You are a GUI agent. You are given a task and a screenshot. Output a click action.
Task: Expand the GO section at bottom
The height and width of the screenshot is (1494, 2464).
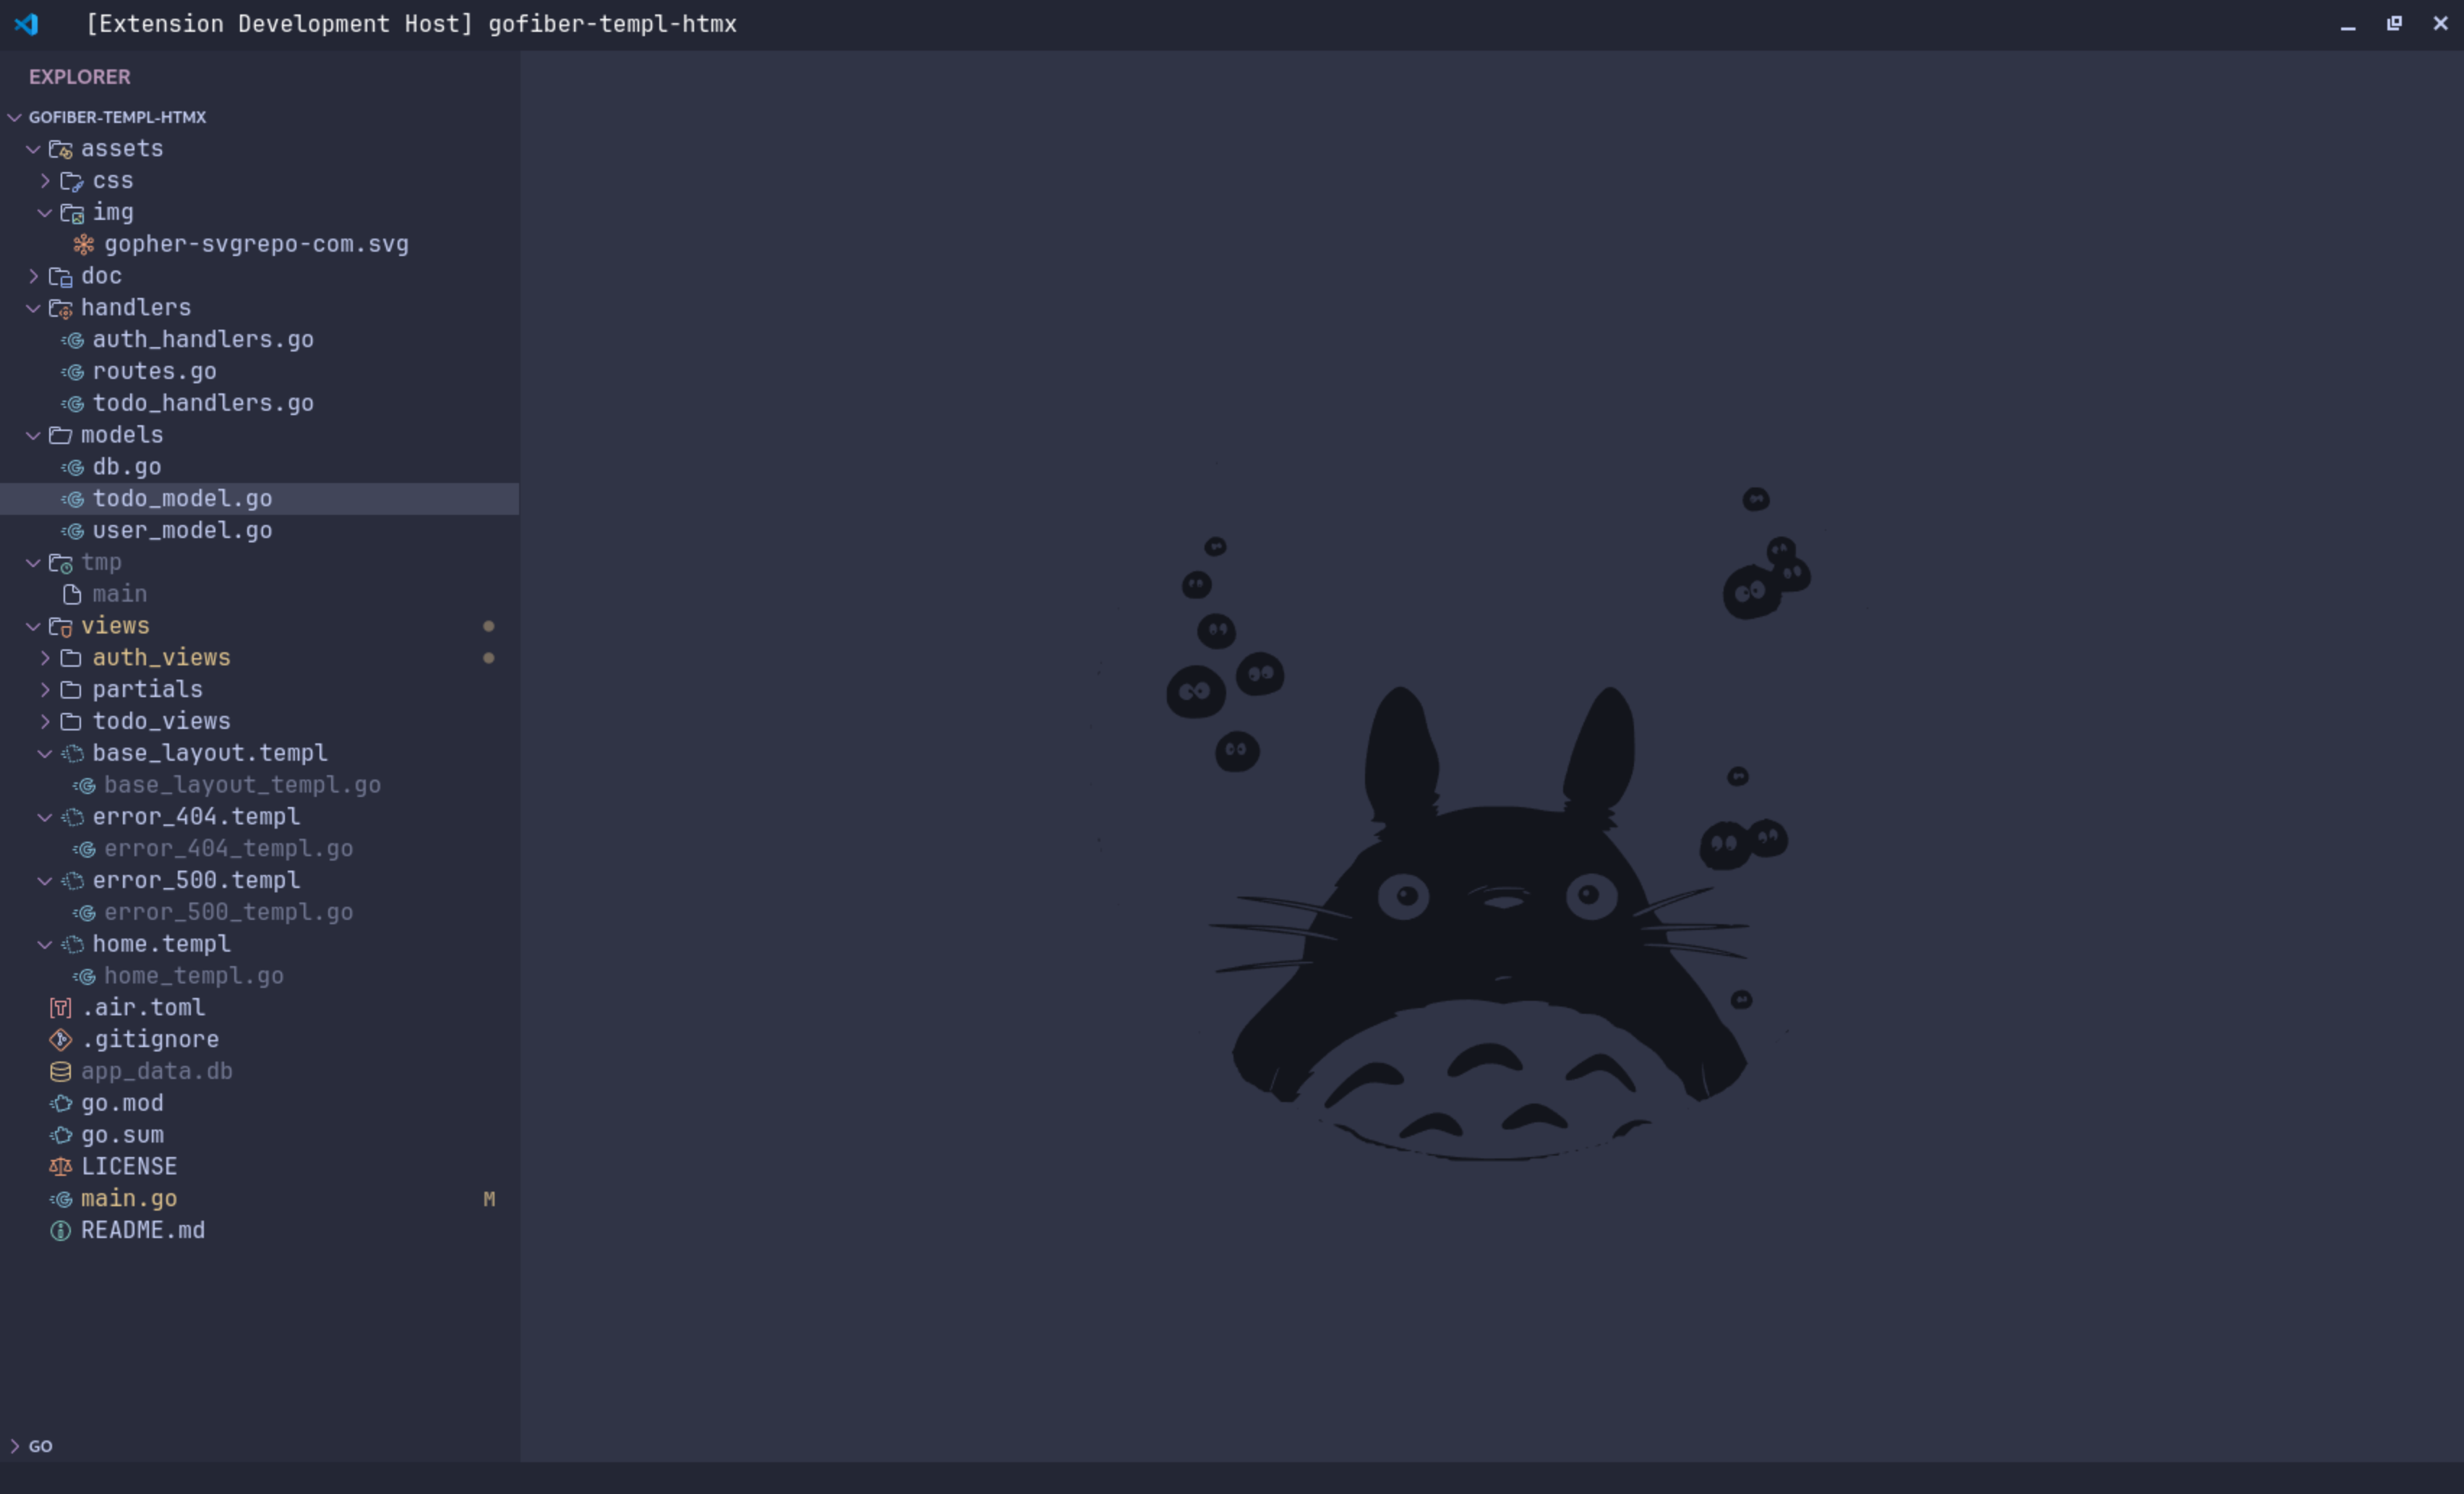(15, 1446)
